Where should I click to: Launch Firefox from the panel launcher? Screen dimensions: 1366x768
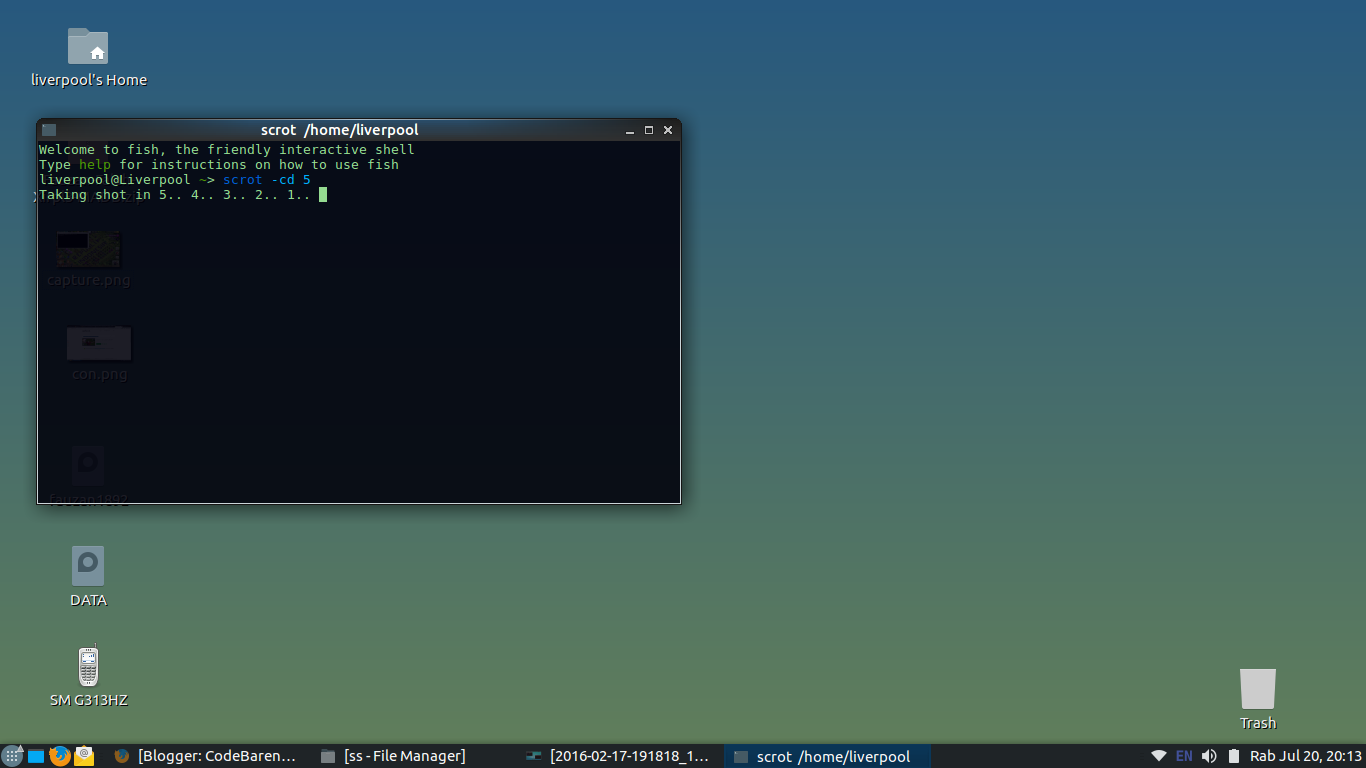tap(60, 756)
